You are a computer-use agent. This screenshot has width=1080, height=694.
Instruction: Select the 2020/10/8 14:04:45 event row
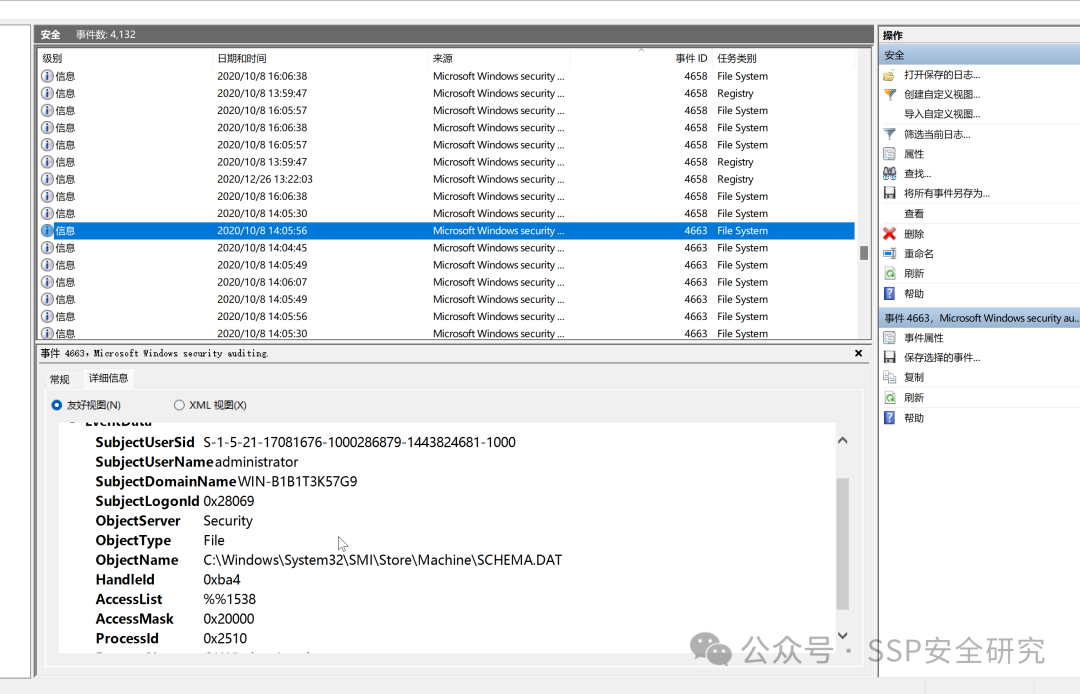point(447,248)
